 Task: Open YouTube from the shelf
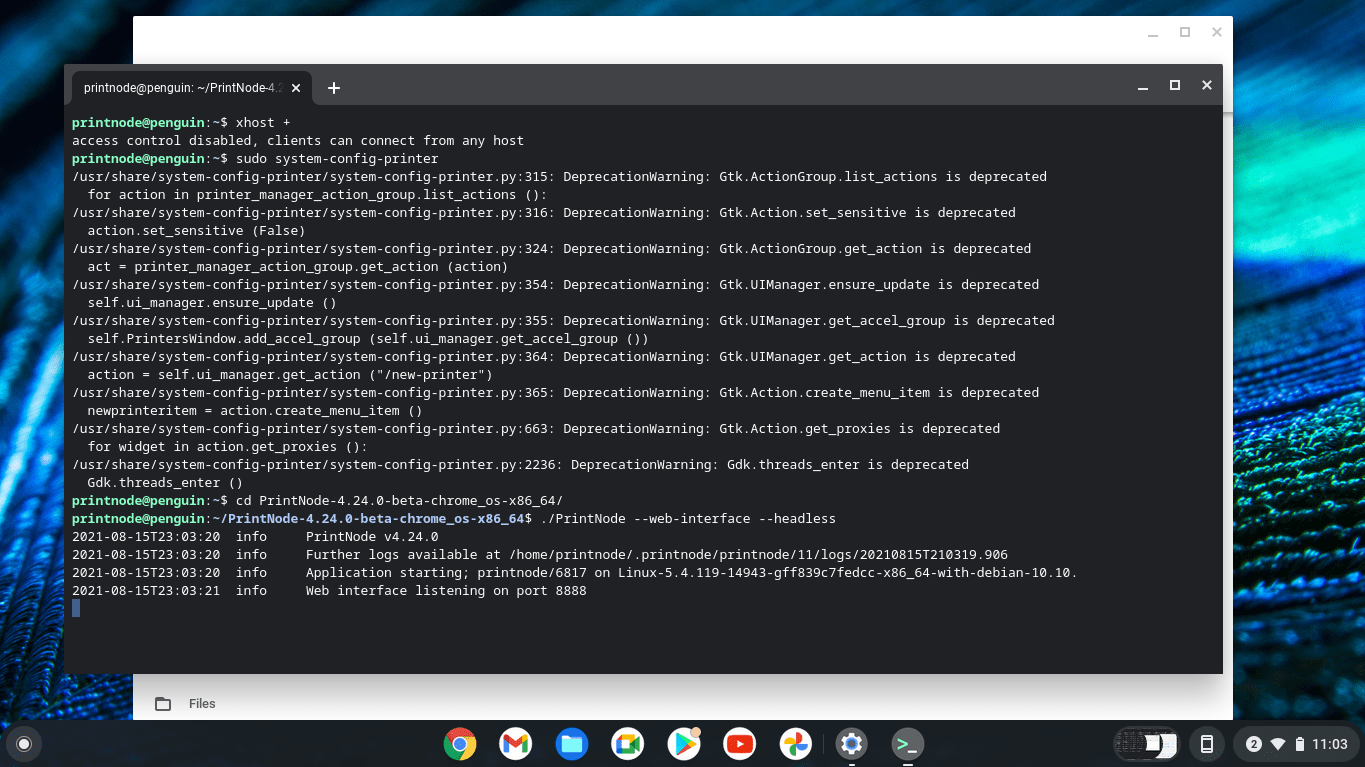(x=740, y=744)
